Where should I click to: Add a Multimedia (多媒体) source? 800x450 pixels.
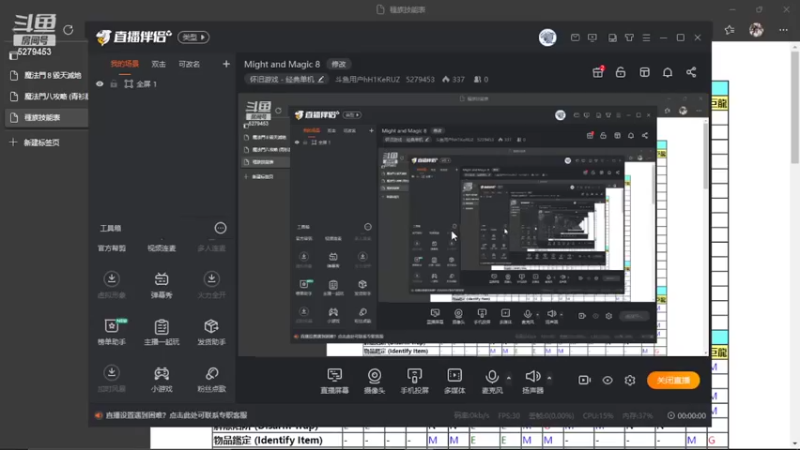(x=454, y=381)
